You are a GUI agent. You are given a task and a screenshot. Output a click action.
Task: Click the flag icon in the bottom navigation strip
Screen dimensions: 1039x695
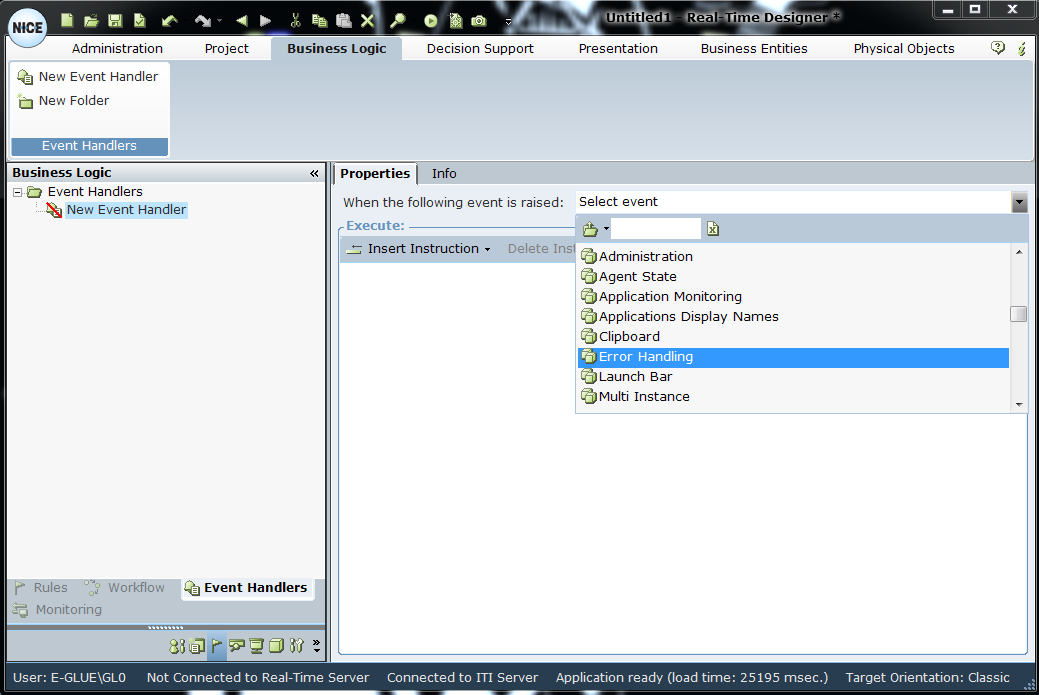click(x=217, y=646)
